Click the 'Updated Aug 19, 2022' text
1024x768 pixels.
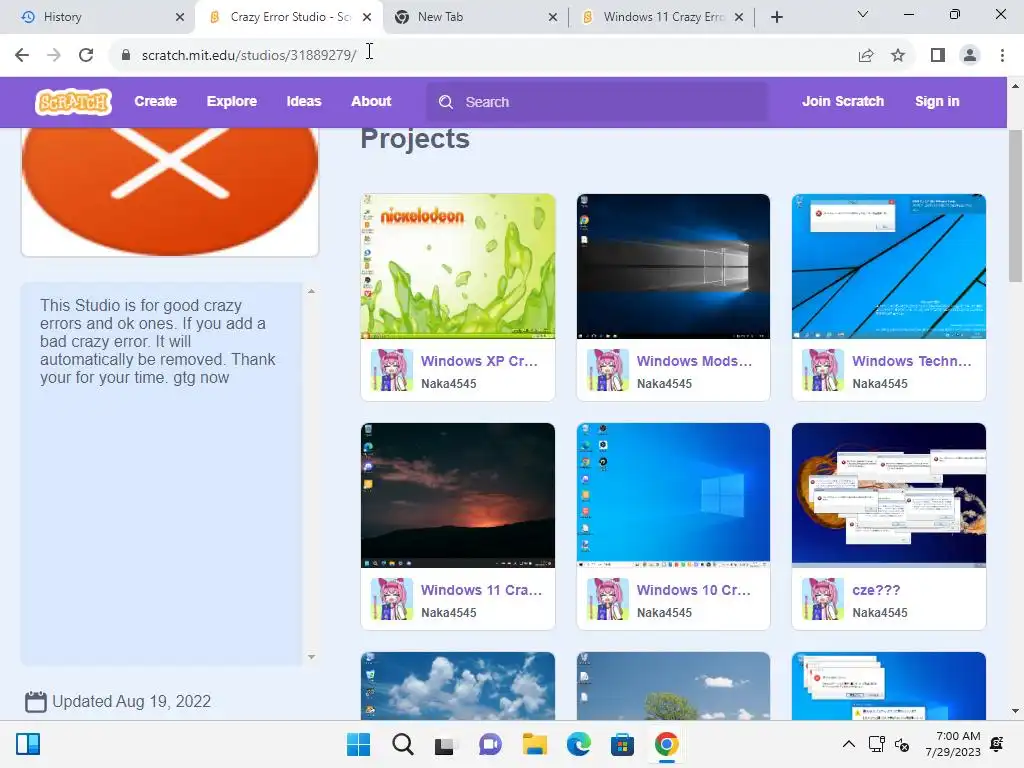[x=131, y=701]
